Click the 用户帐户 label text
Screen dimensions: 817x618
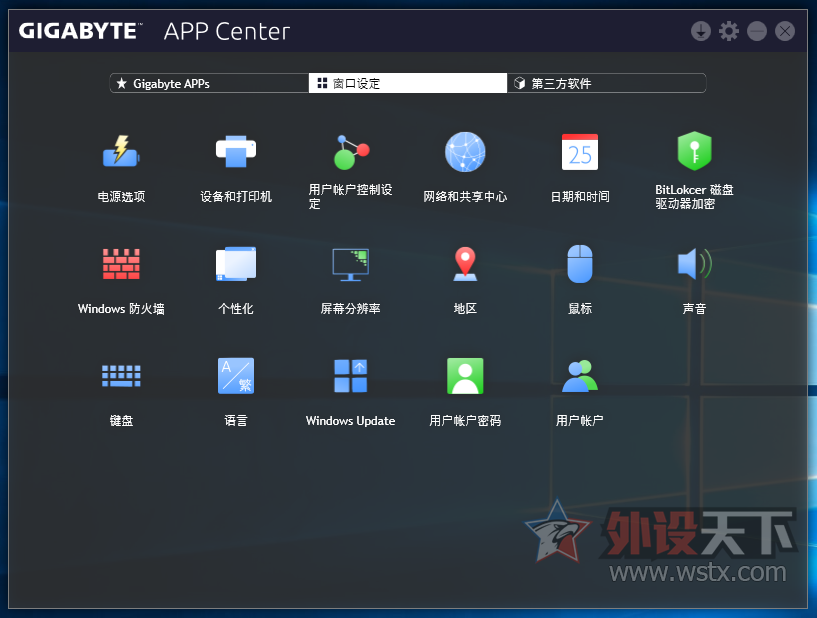(x=580, y=421)
